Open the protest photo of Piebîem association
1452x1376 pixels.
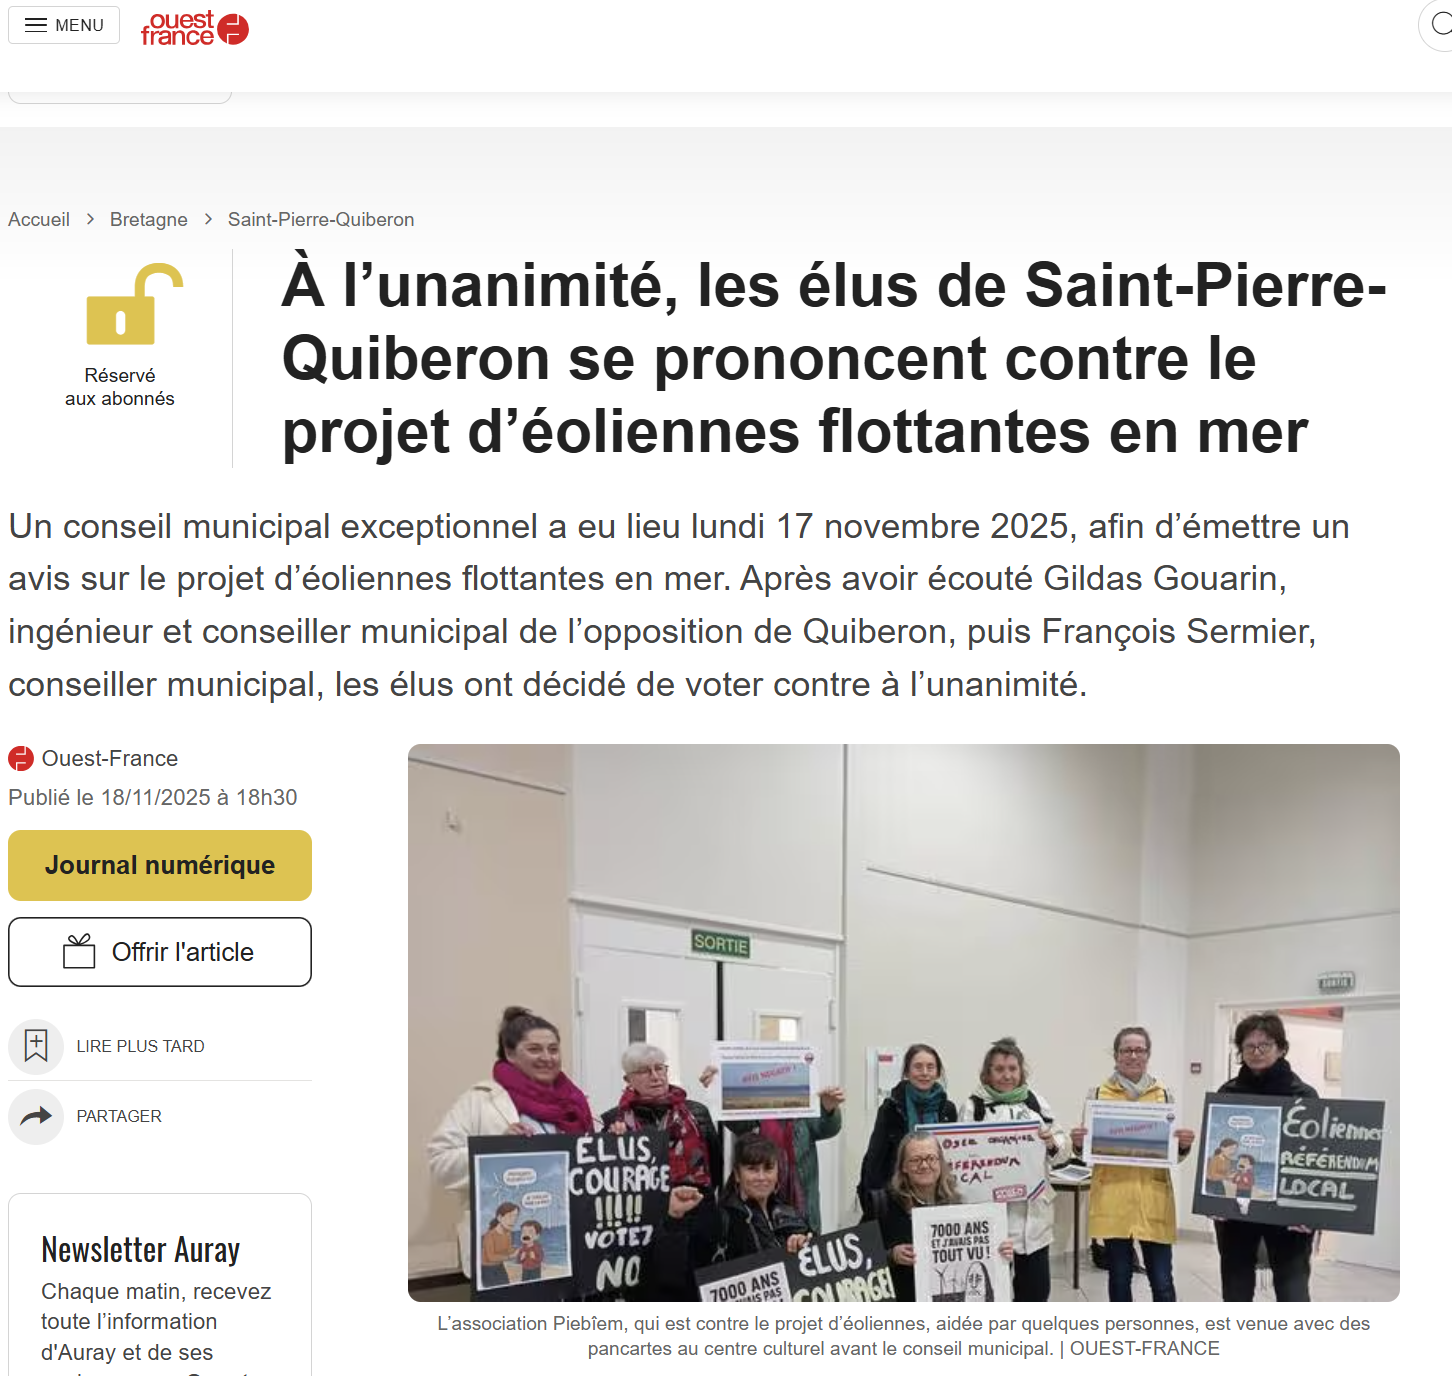click(x=904, y=1022)
